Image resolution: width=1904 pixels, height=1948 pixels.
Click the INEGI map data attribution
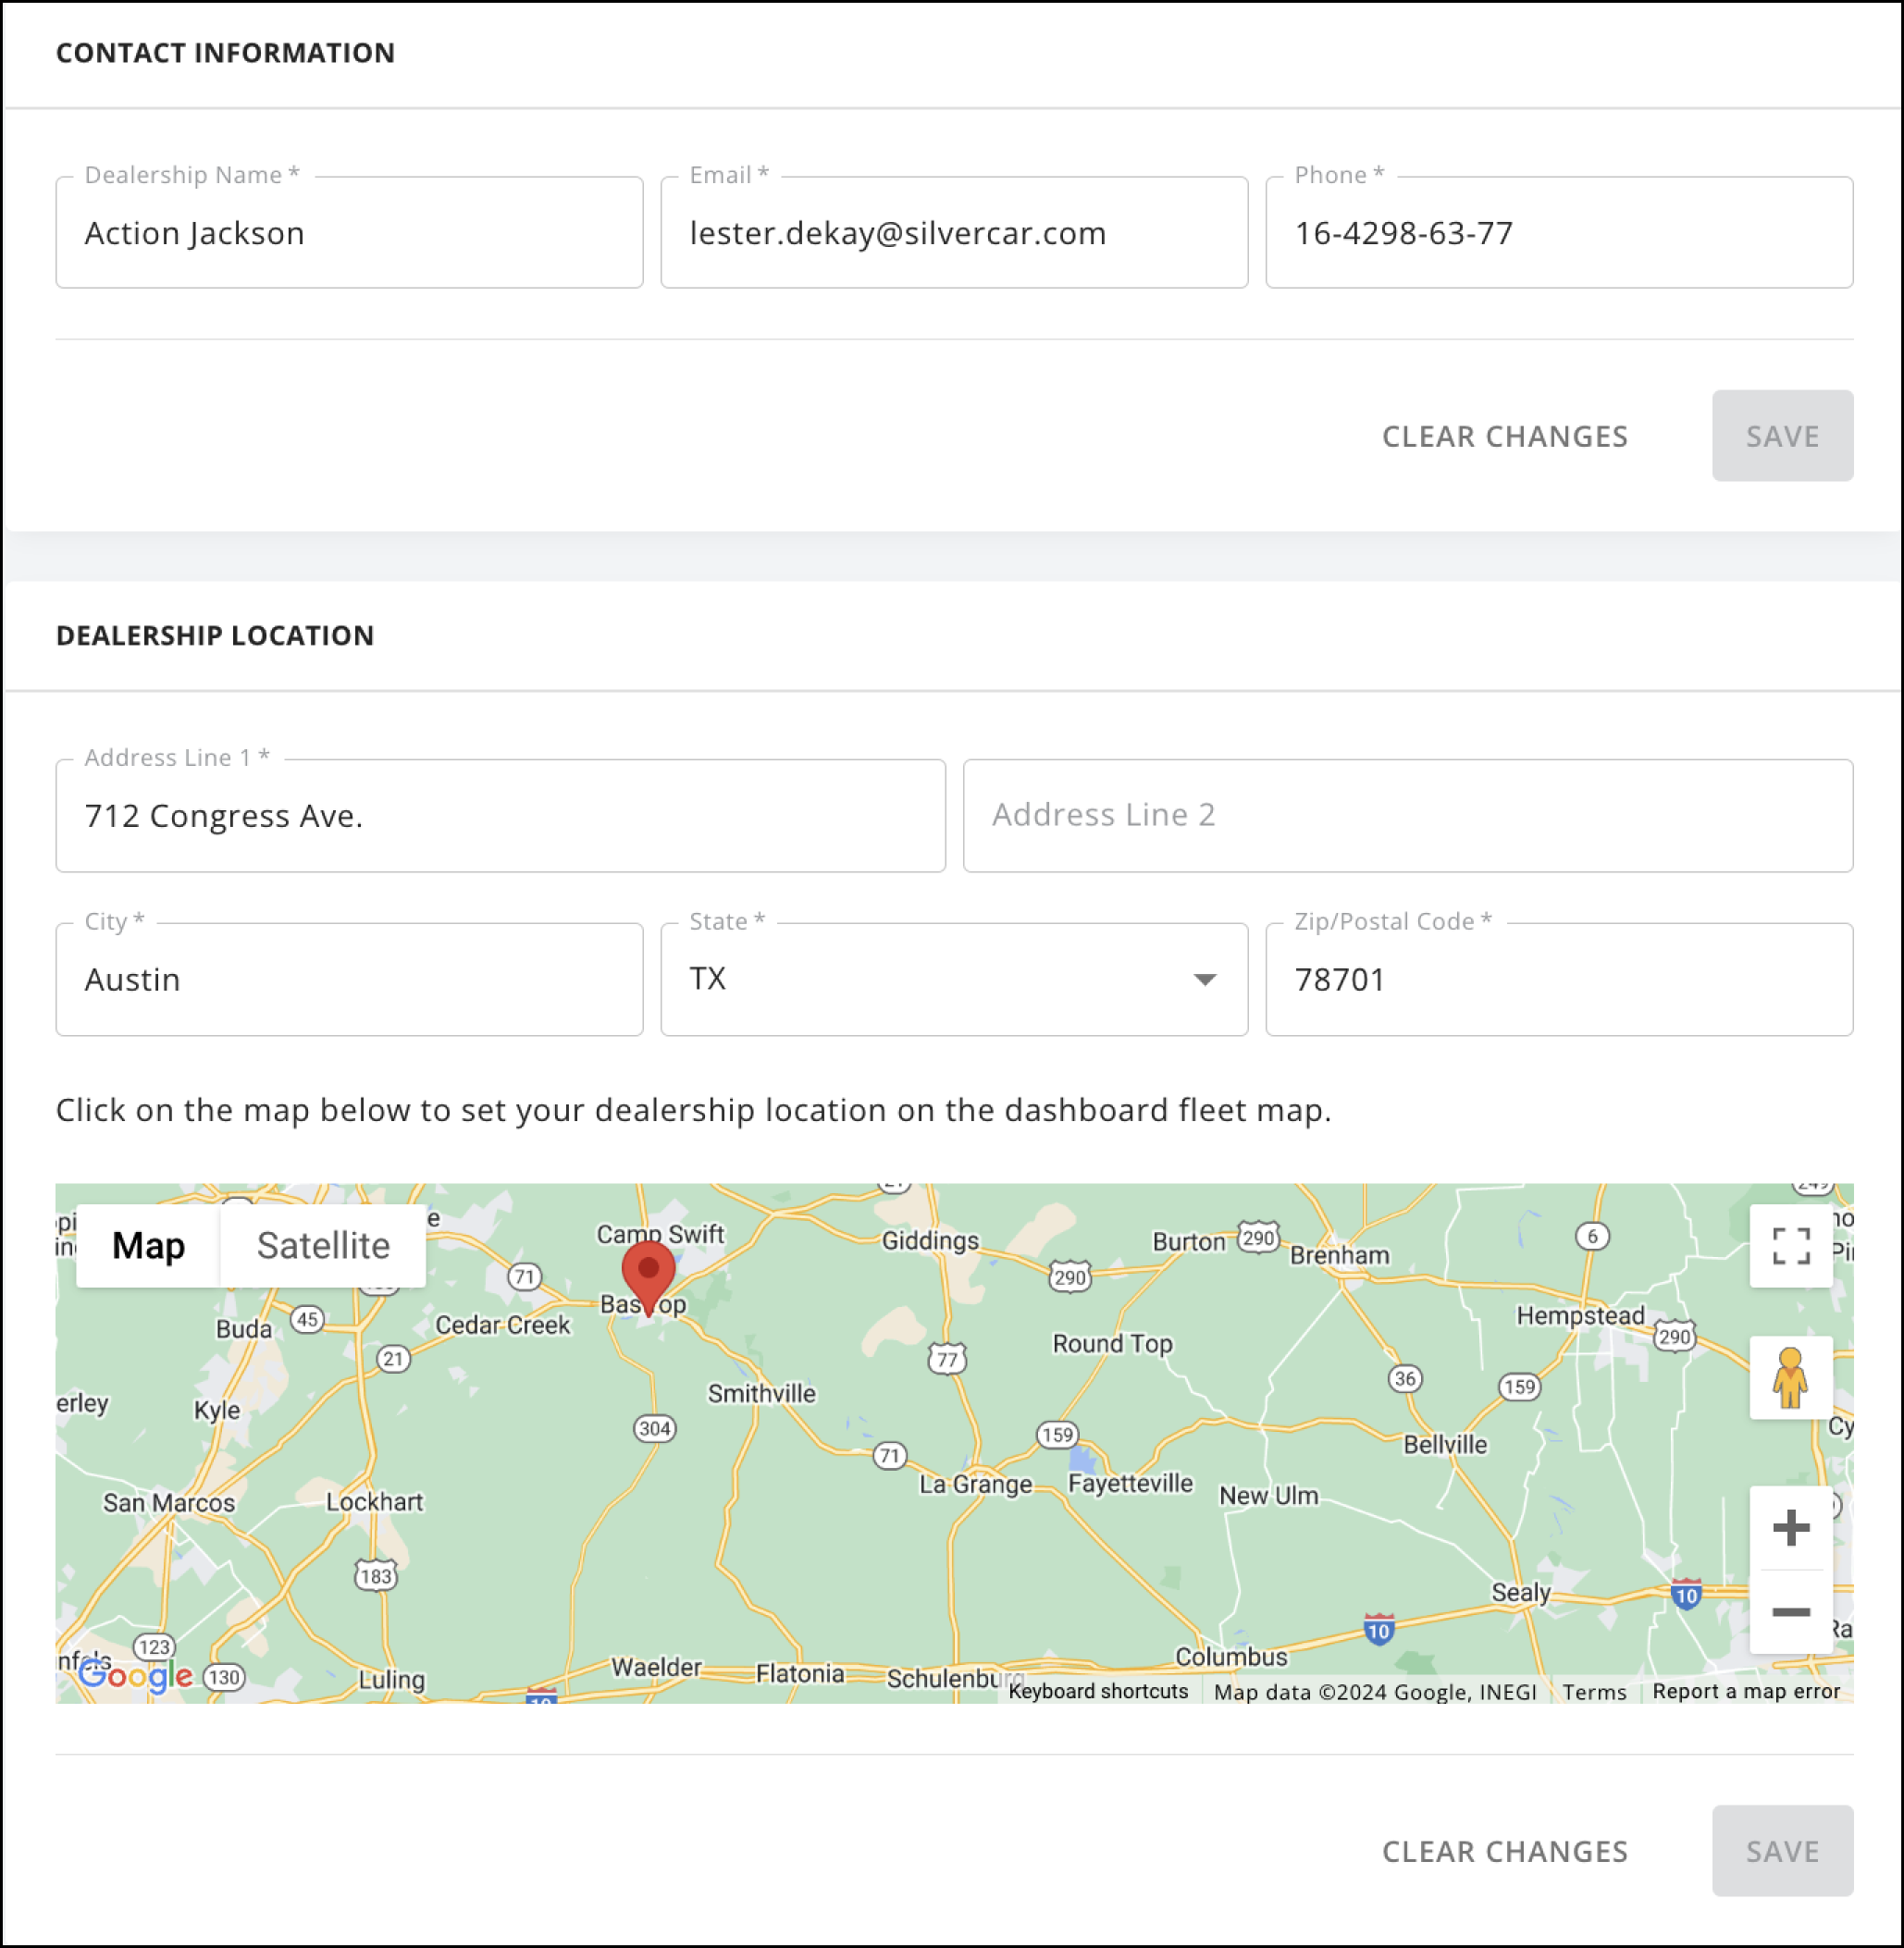[1506, 1692]
